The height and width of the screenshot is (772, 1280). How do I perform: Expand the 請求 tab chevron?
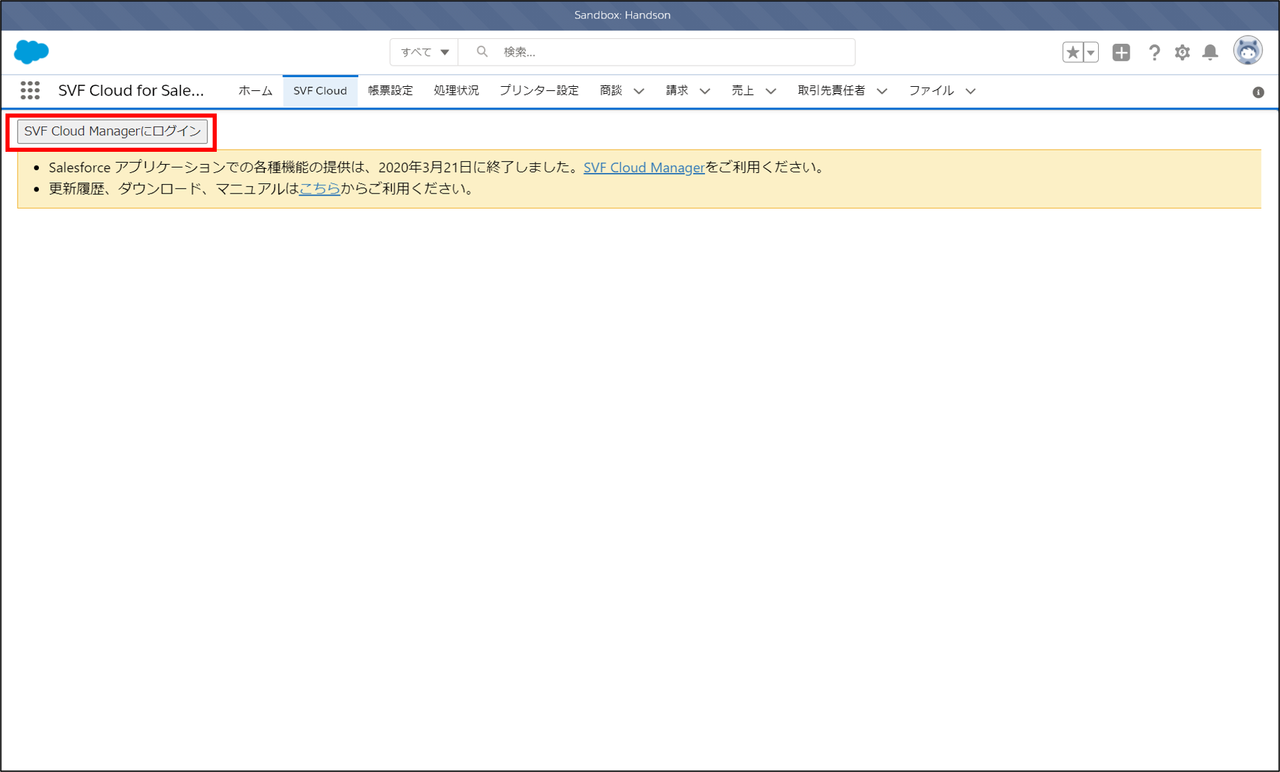coord(705,91)
